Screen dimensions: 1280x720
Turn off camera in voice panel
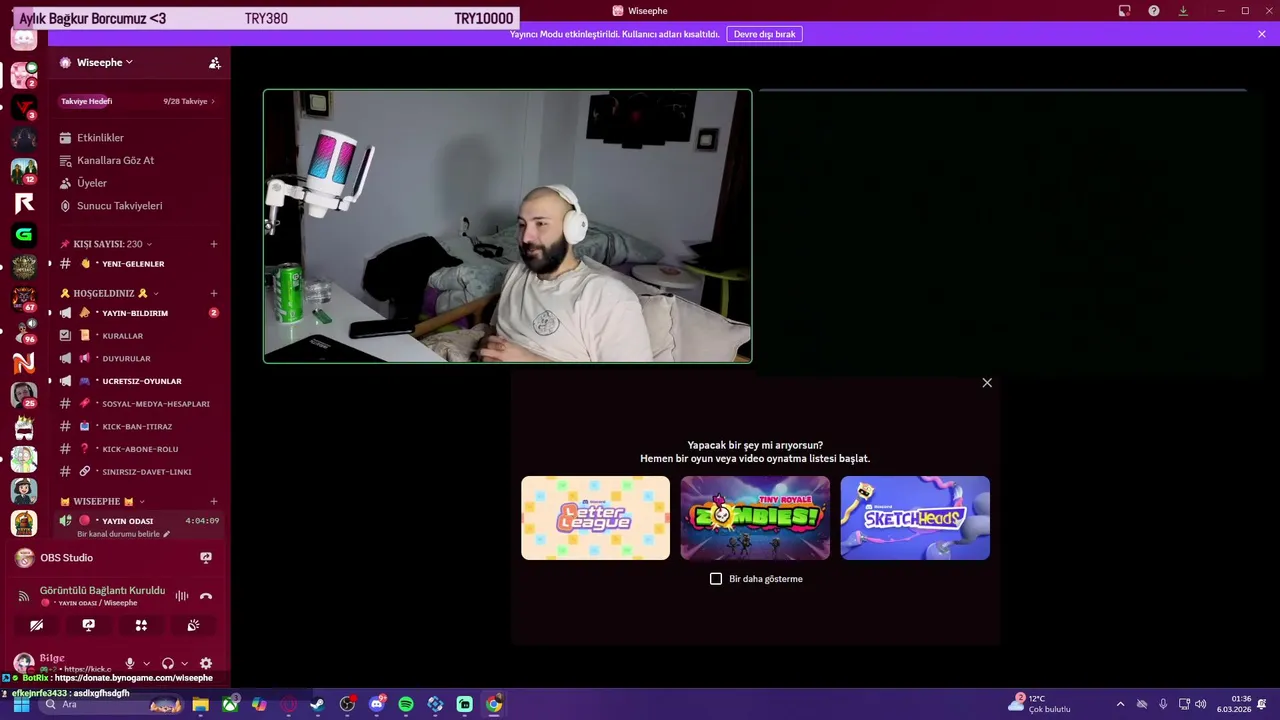pyautogui.click(x=36, y=625)
